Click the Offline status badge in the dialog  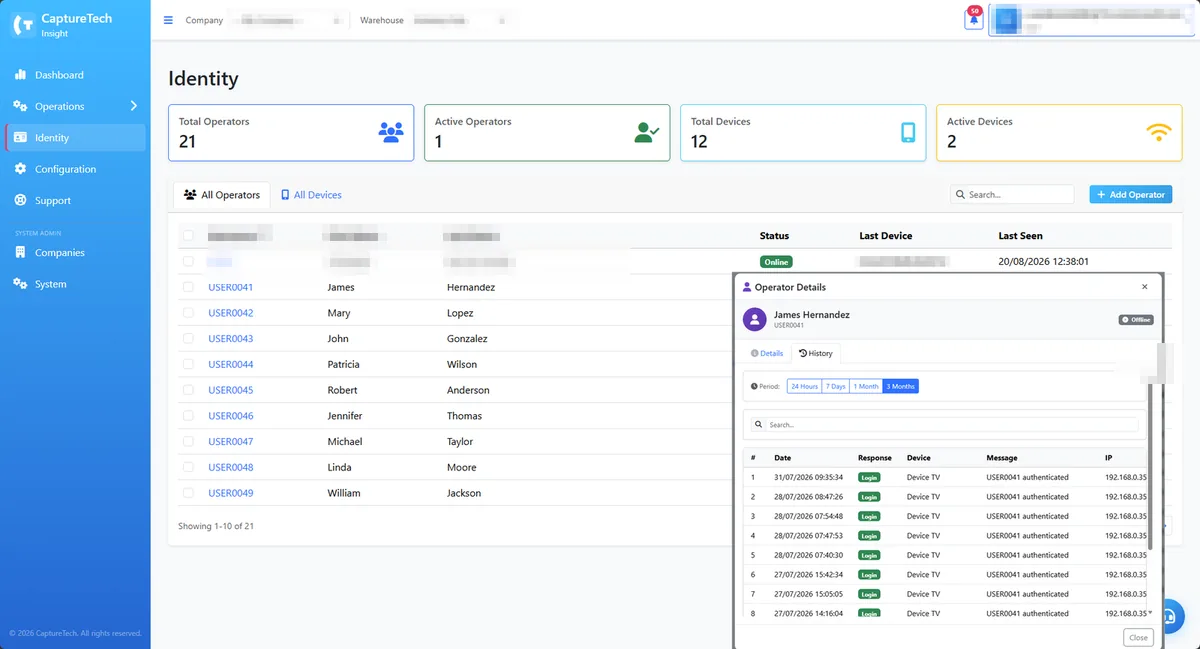[x=1136, y=320]
